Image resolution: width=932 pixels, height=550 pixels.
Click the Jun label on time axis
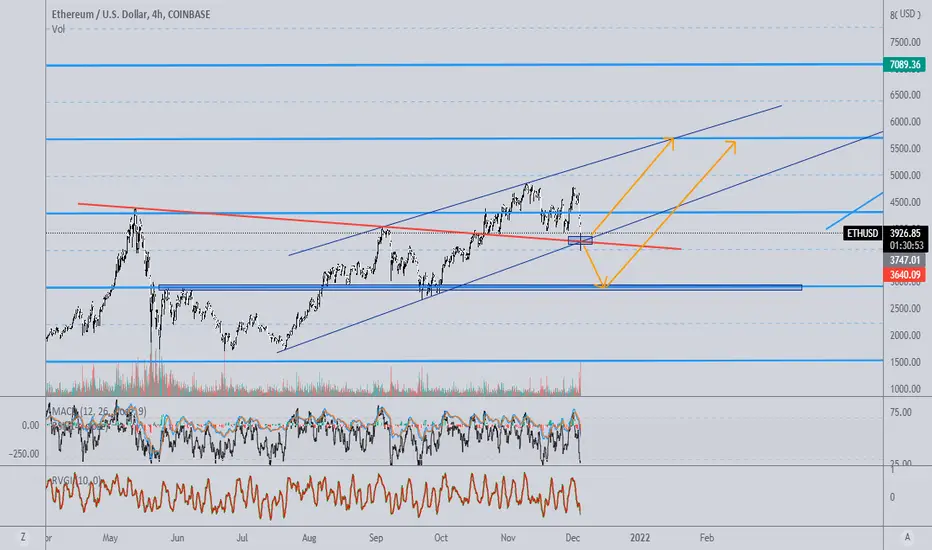[x=177, y=538]
